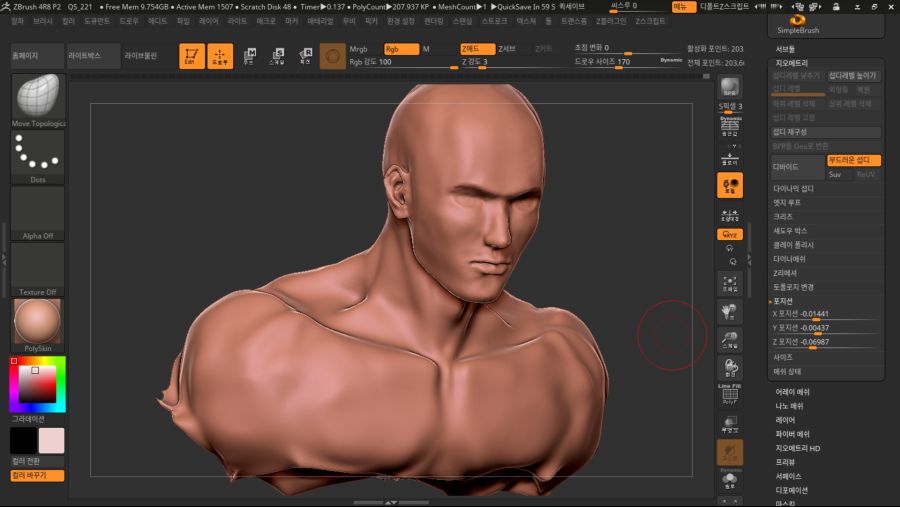Toggle the Zsub (Z서브) button

(x=507, y=49)
